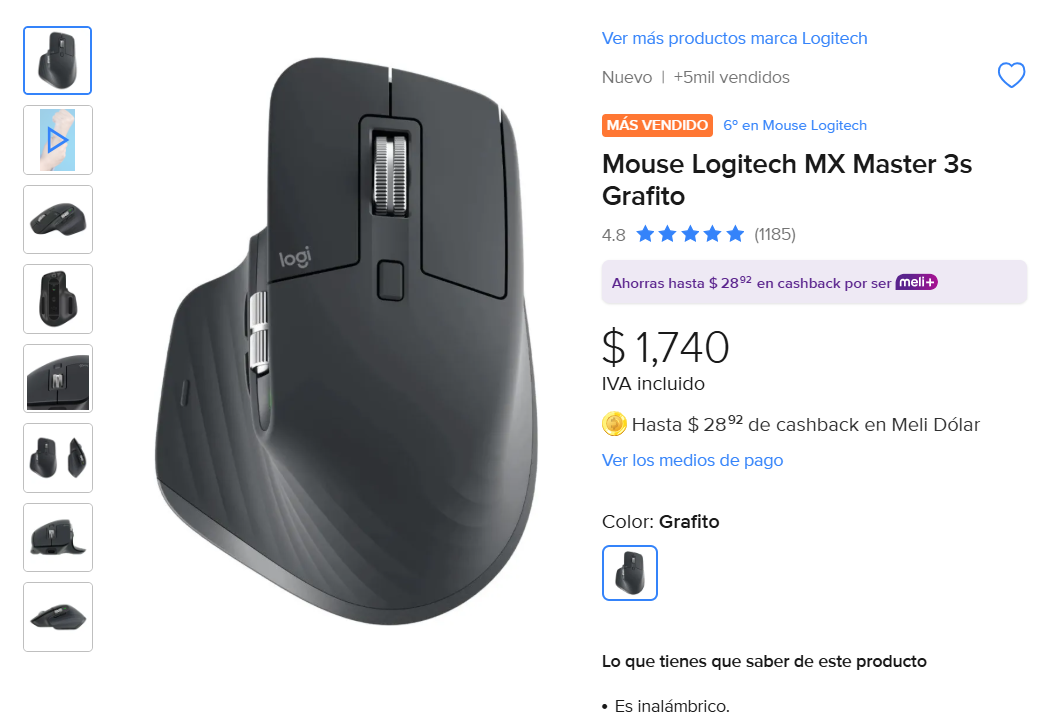Play the product video thumbnail
The width and height of the screenshot is (1045, 715).
click(58, 140)
